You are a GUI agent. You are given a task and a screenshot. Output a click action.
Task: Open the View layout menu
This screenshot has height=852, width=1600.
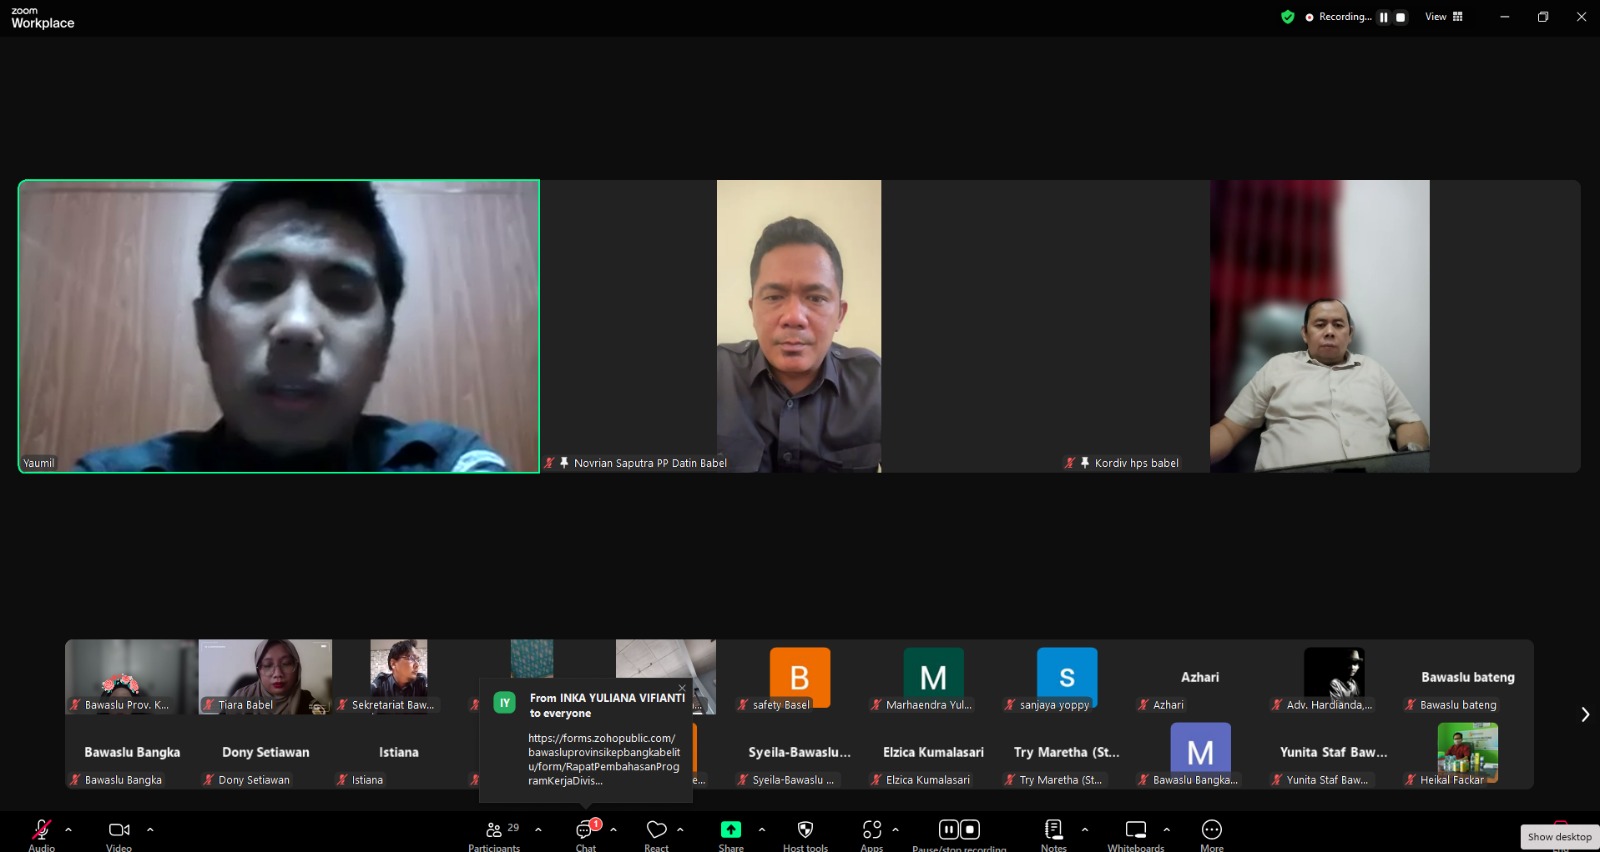1443,17
